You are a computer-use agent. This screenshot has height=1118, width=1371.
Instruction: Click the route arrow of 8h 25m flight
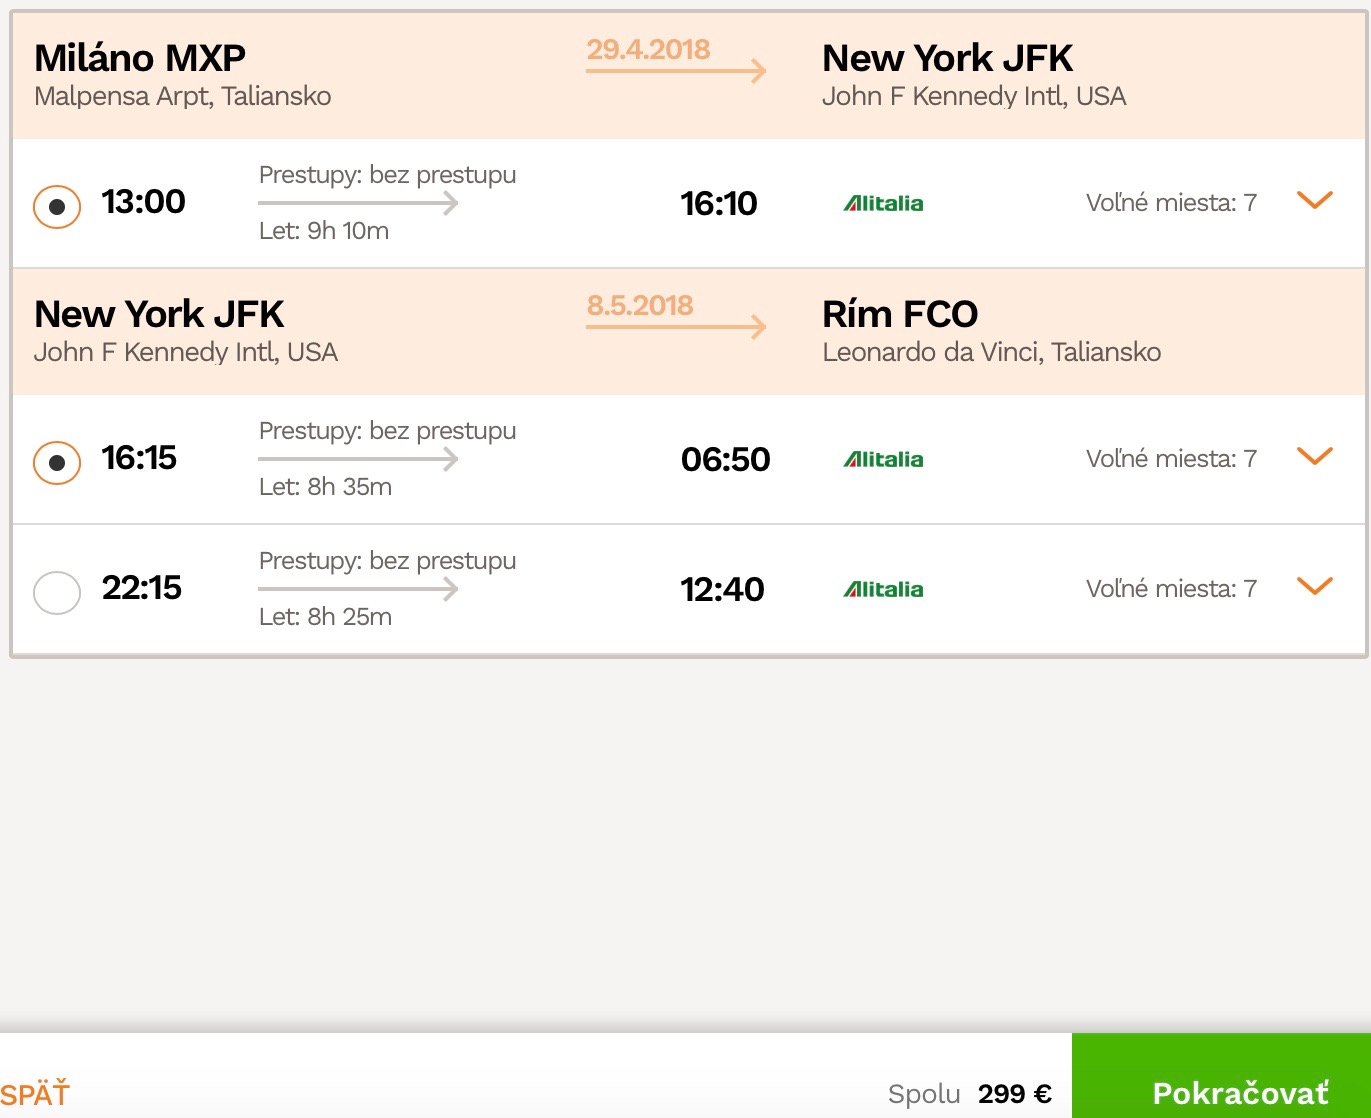click(358, 589)
